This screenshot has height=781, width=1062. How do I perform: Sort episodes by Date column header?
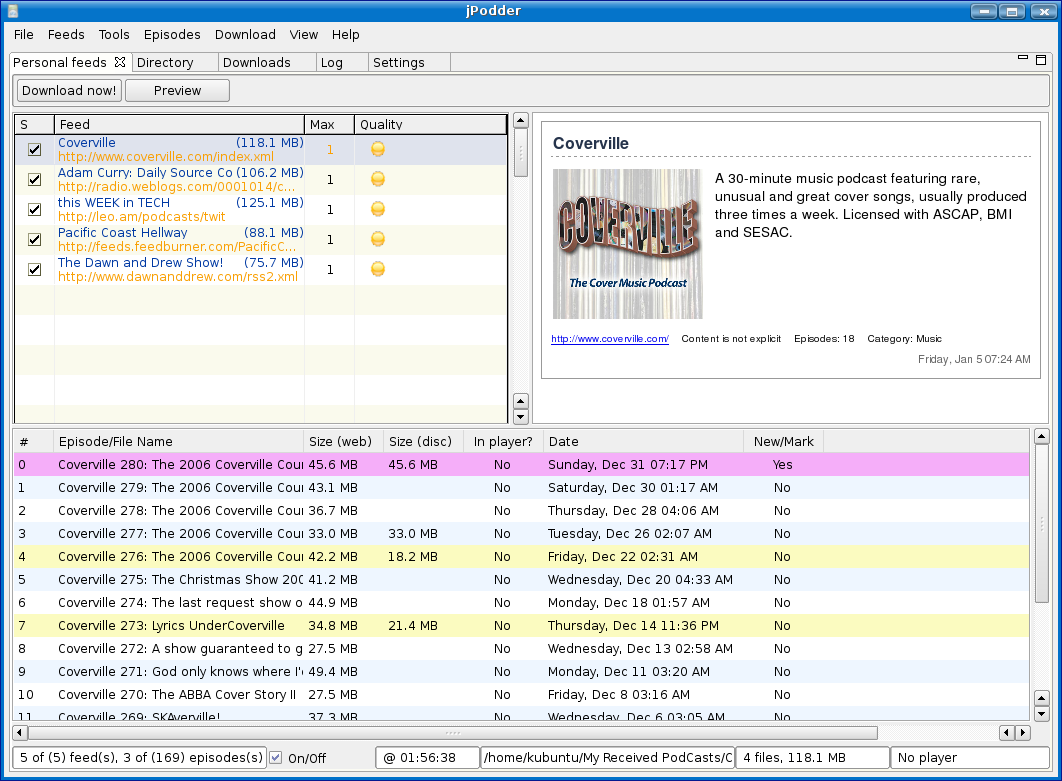point(643,442)
